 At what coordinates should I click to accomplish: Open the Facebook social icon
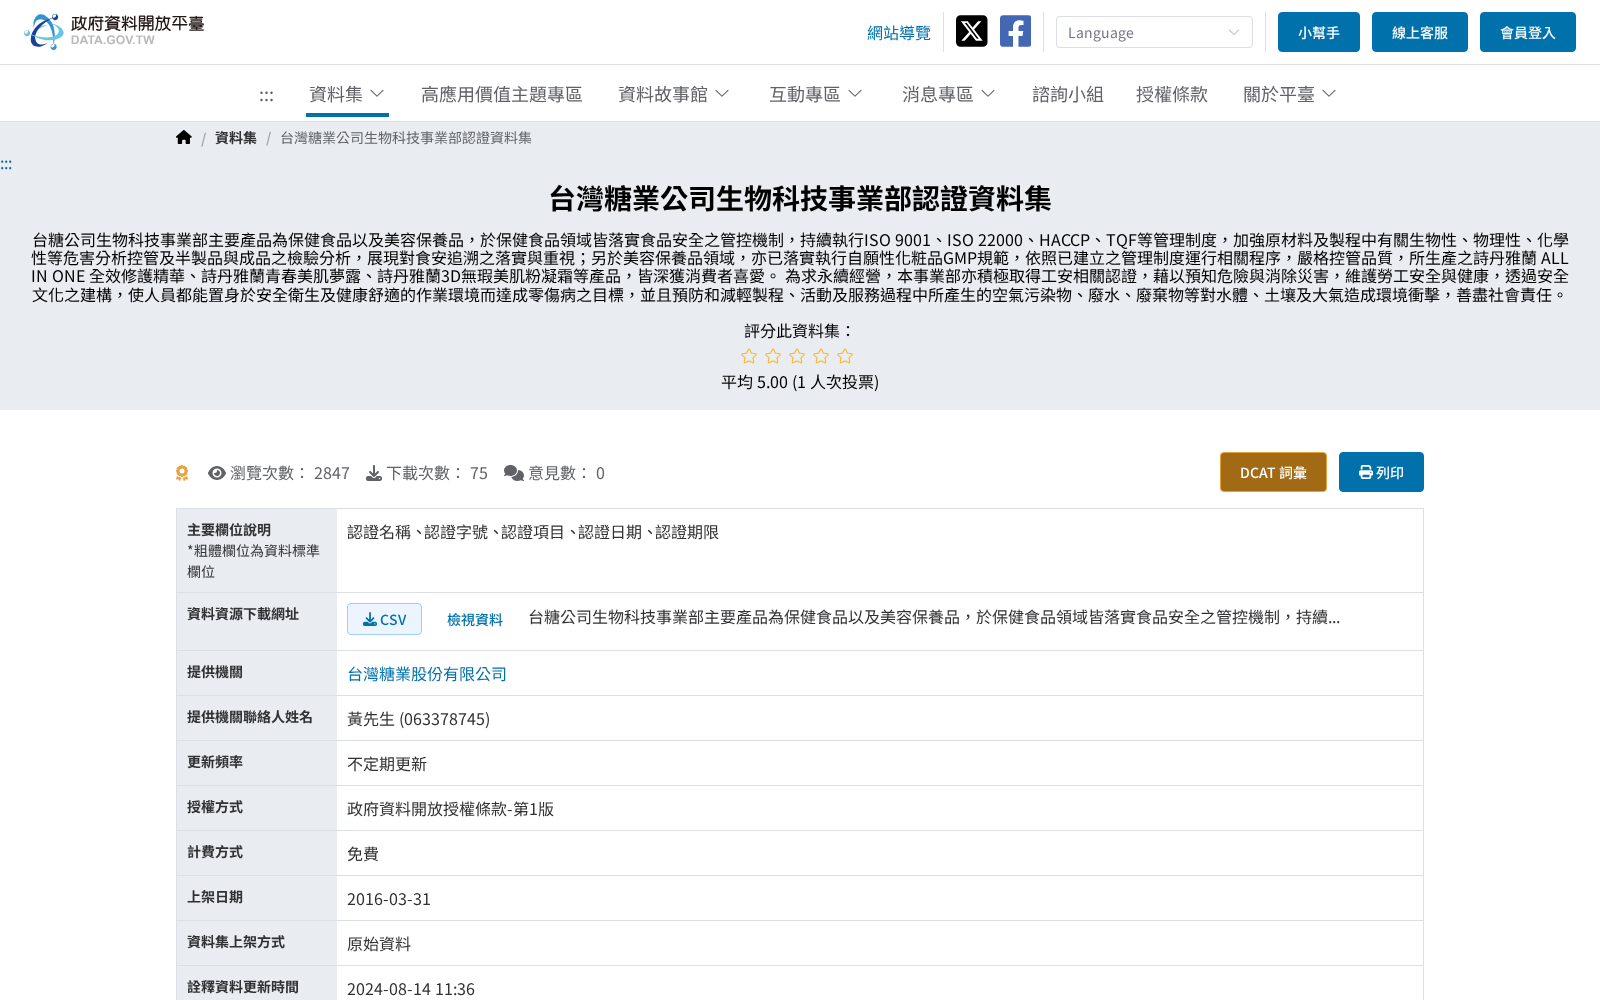click(x=1015, y=31)
